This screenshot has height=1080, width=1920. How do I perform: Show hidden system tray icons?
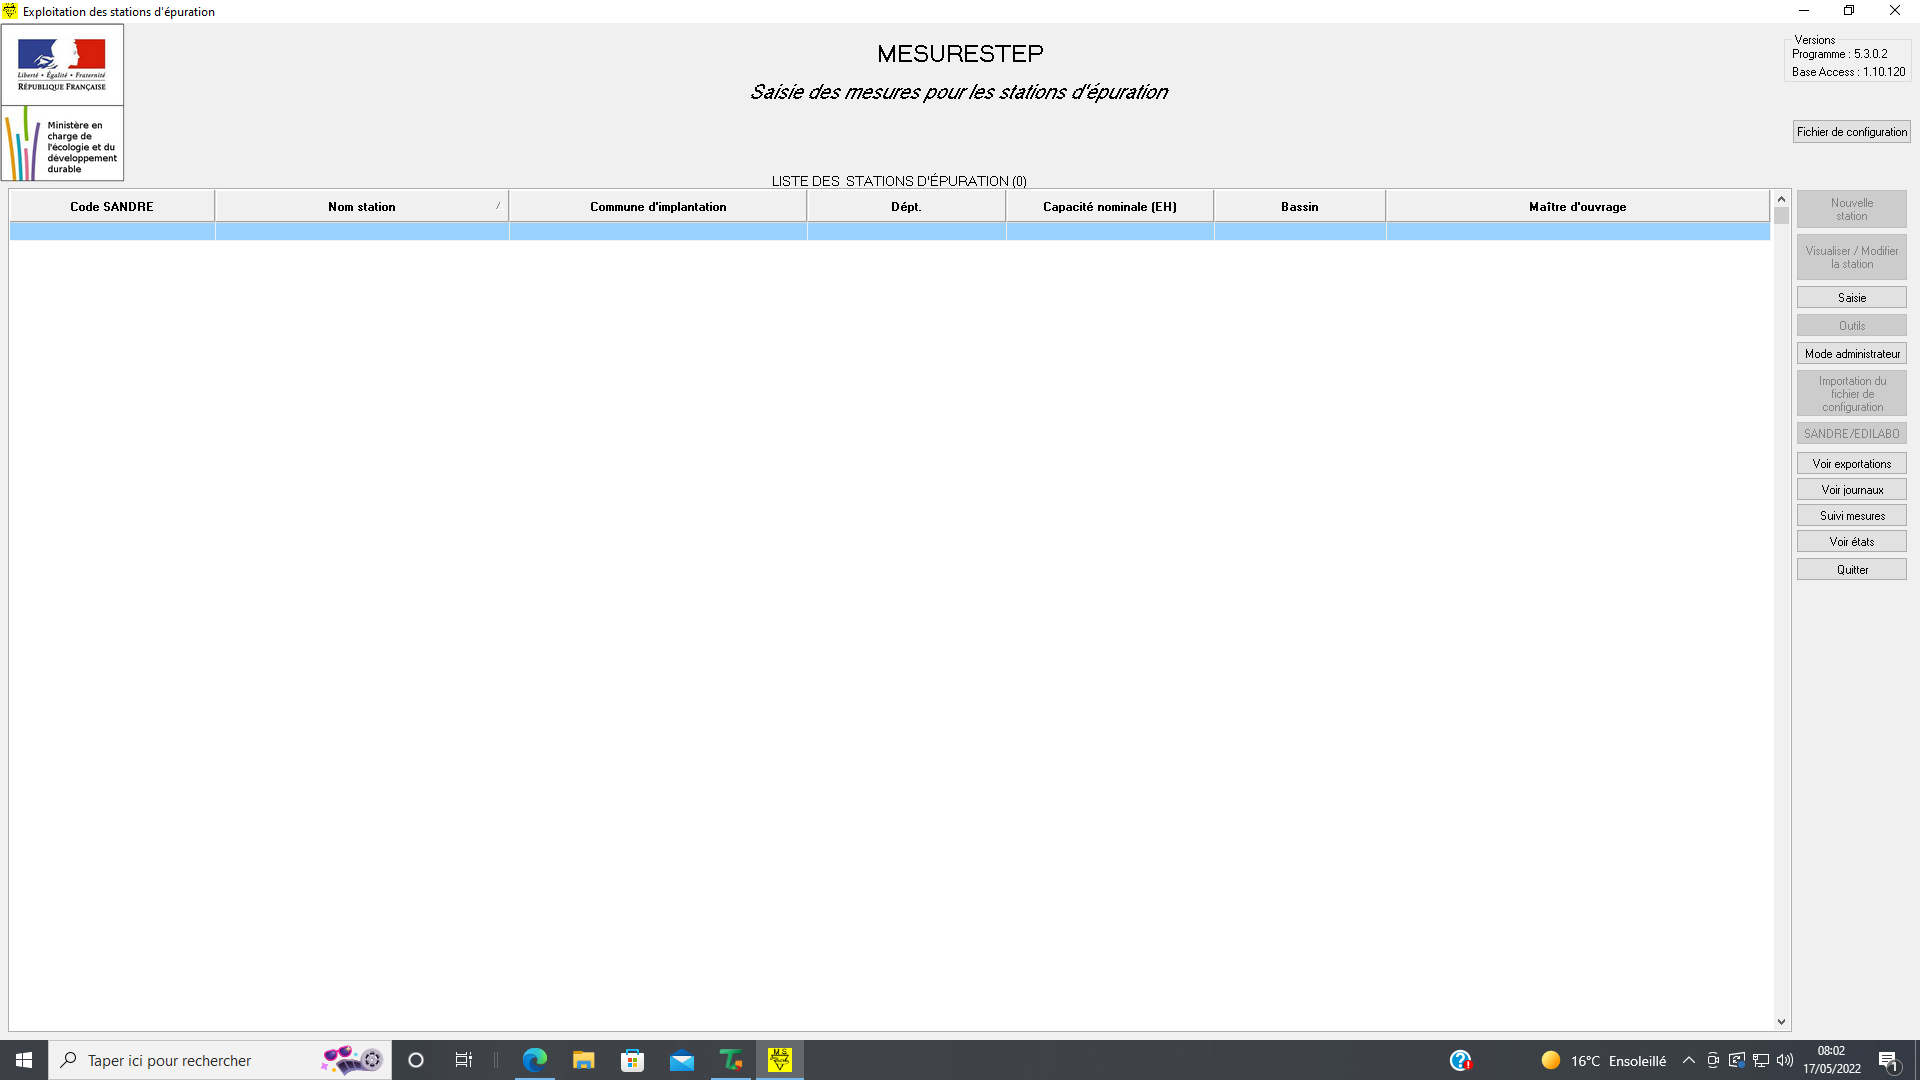coord(1689,1060)
